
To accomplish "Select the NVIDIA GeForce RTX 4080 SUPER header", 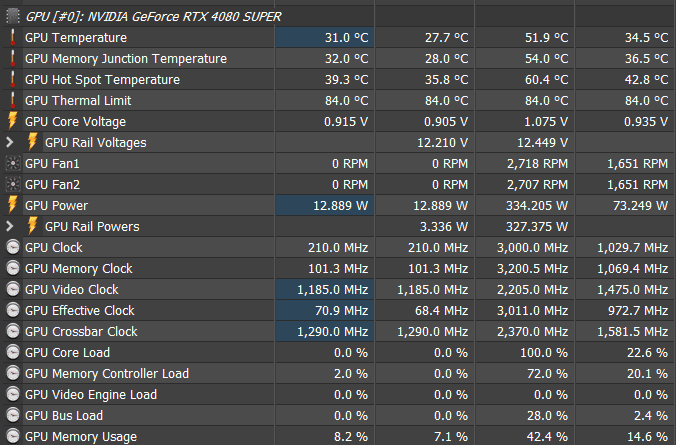I will click(153, 17).
